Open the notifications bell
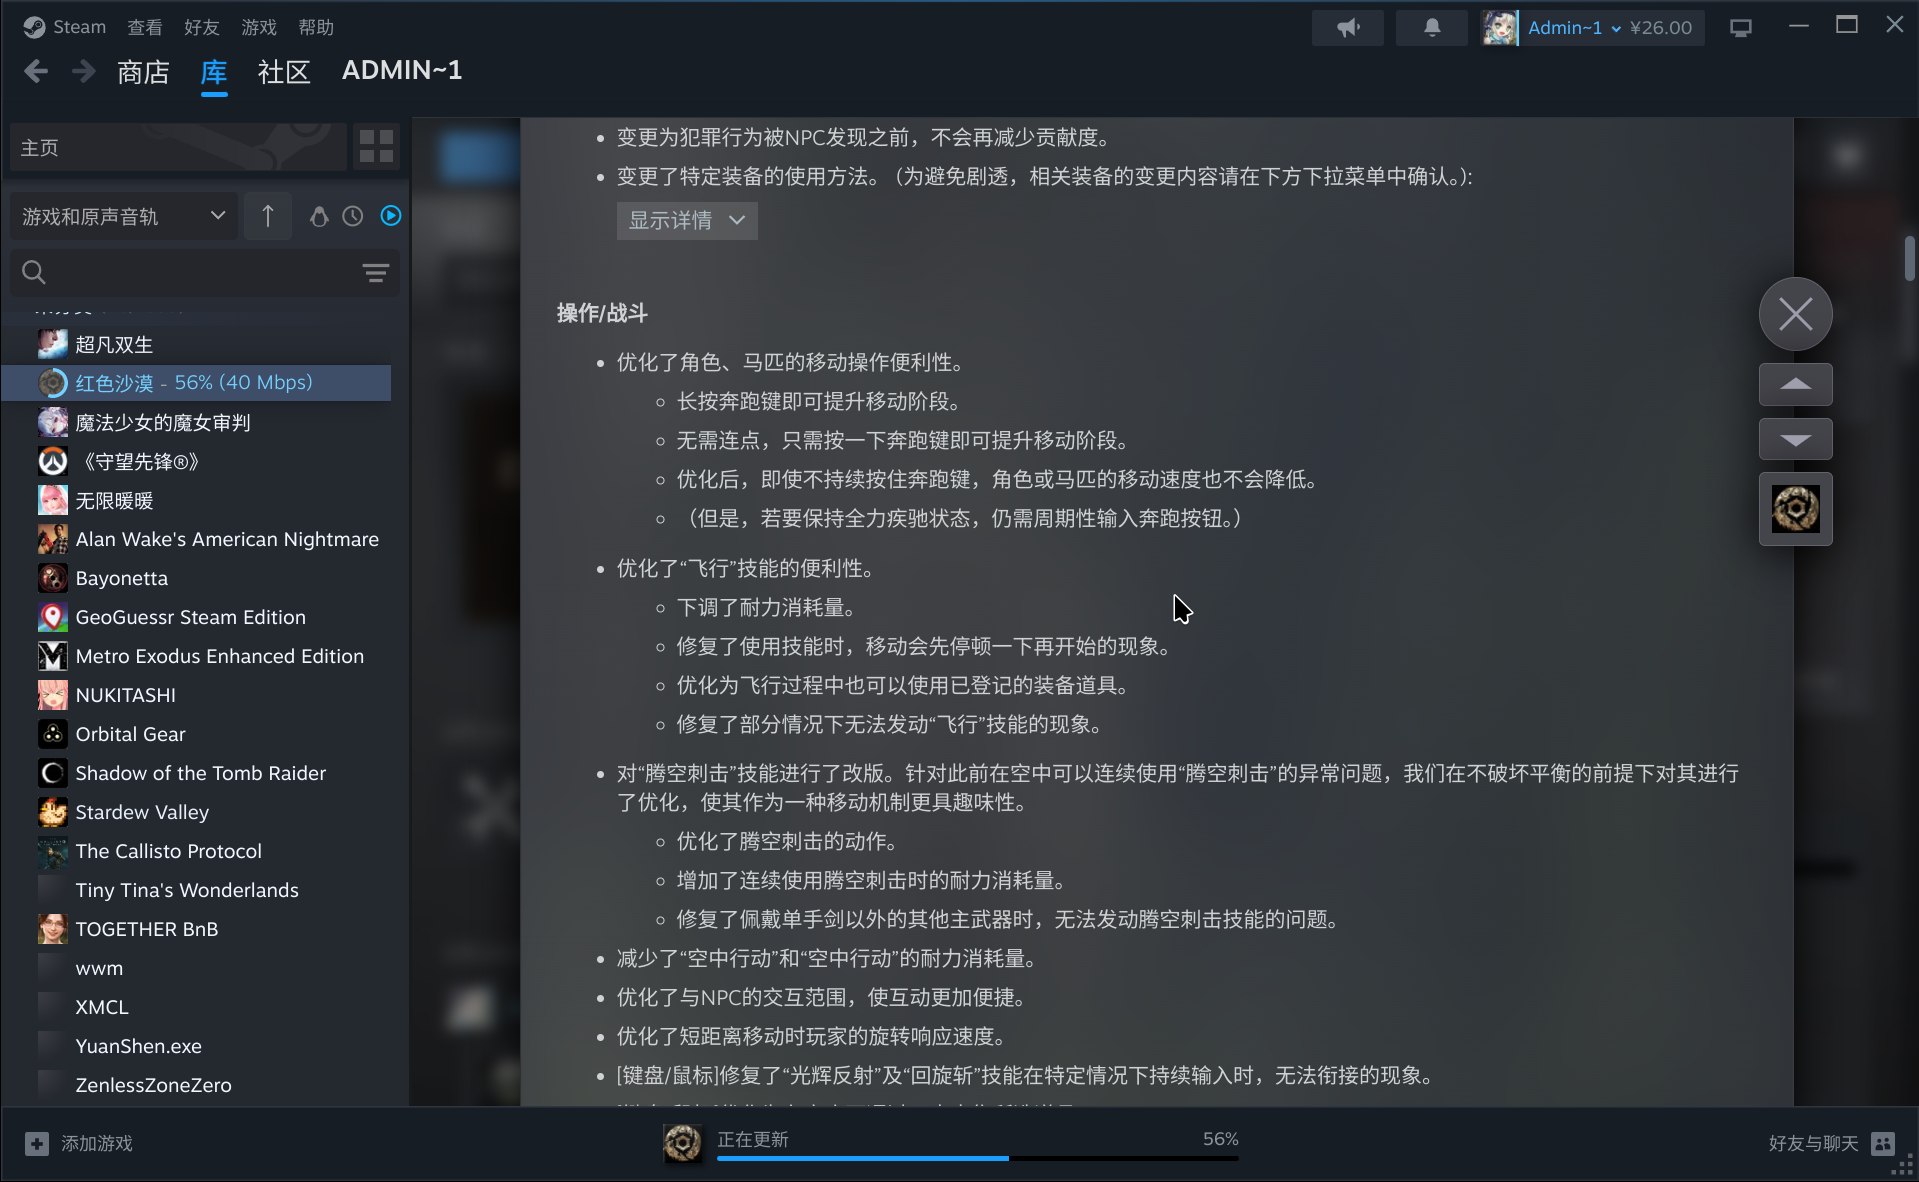The height and width of the screenshot is (1182, 1919). [x=1431, y=27]
